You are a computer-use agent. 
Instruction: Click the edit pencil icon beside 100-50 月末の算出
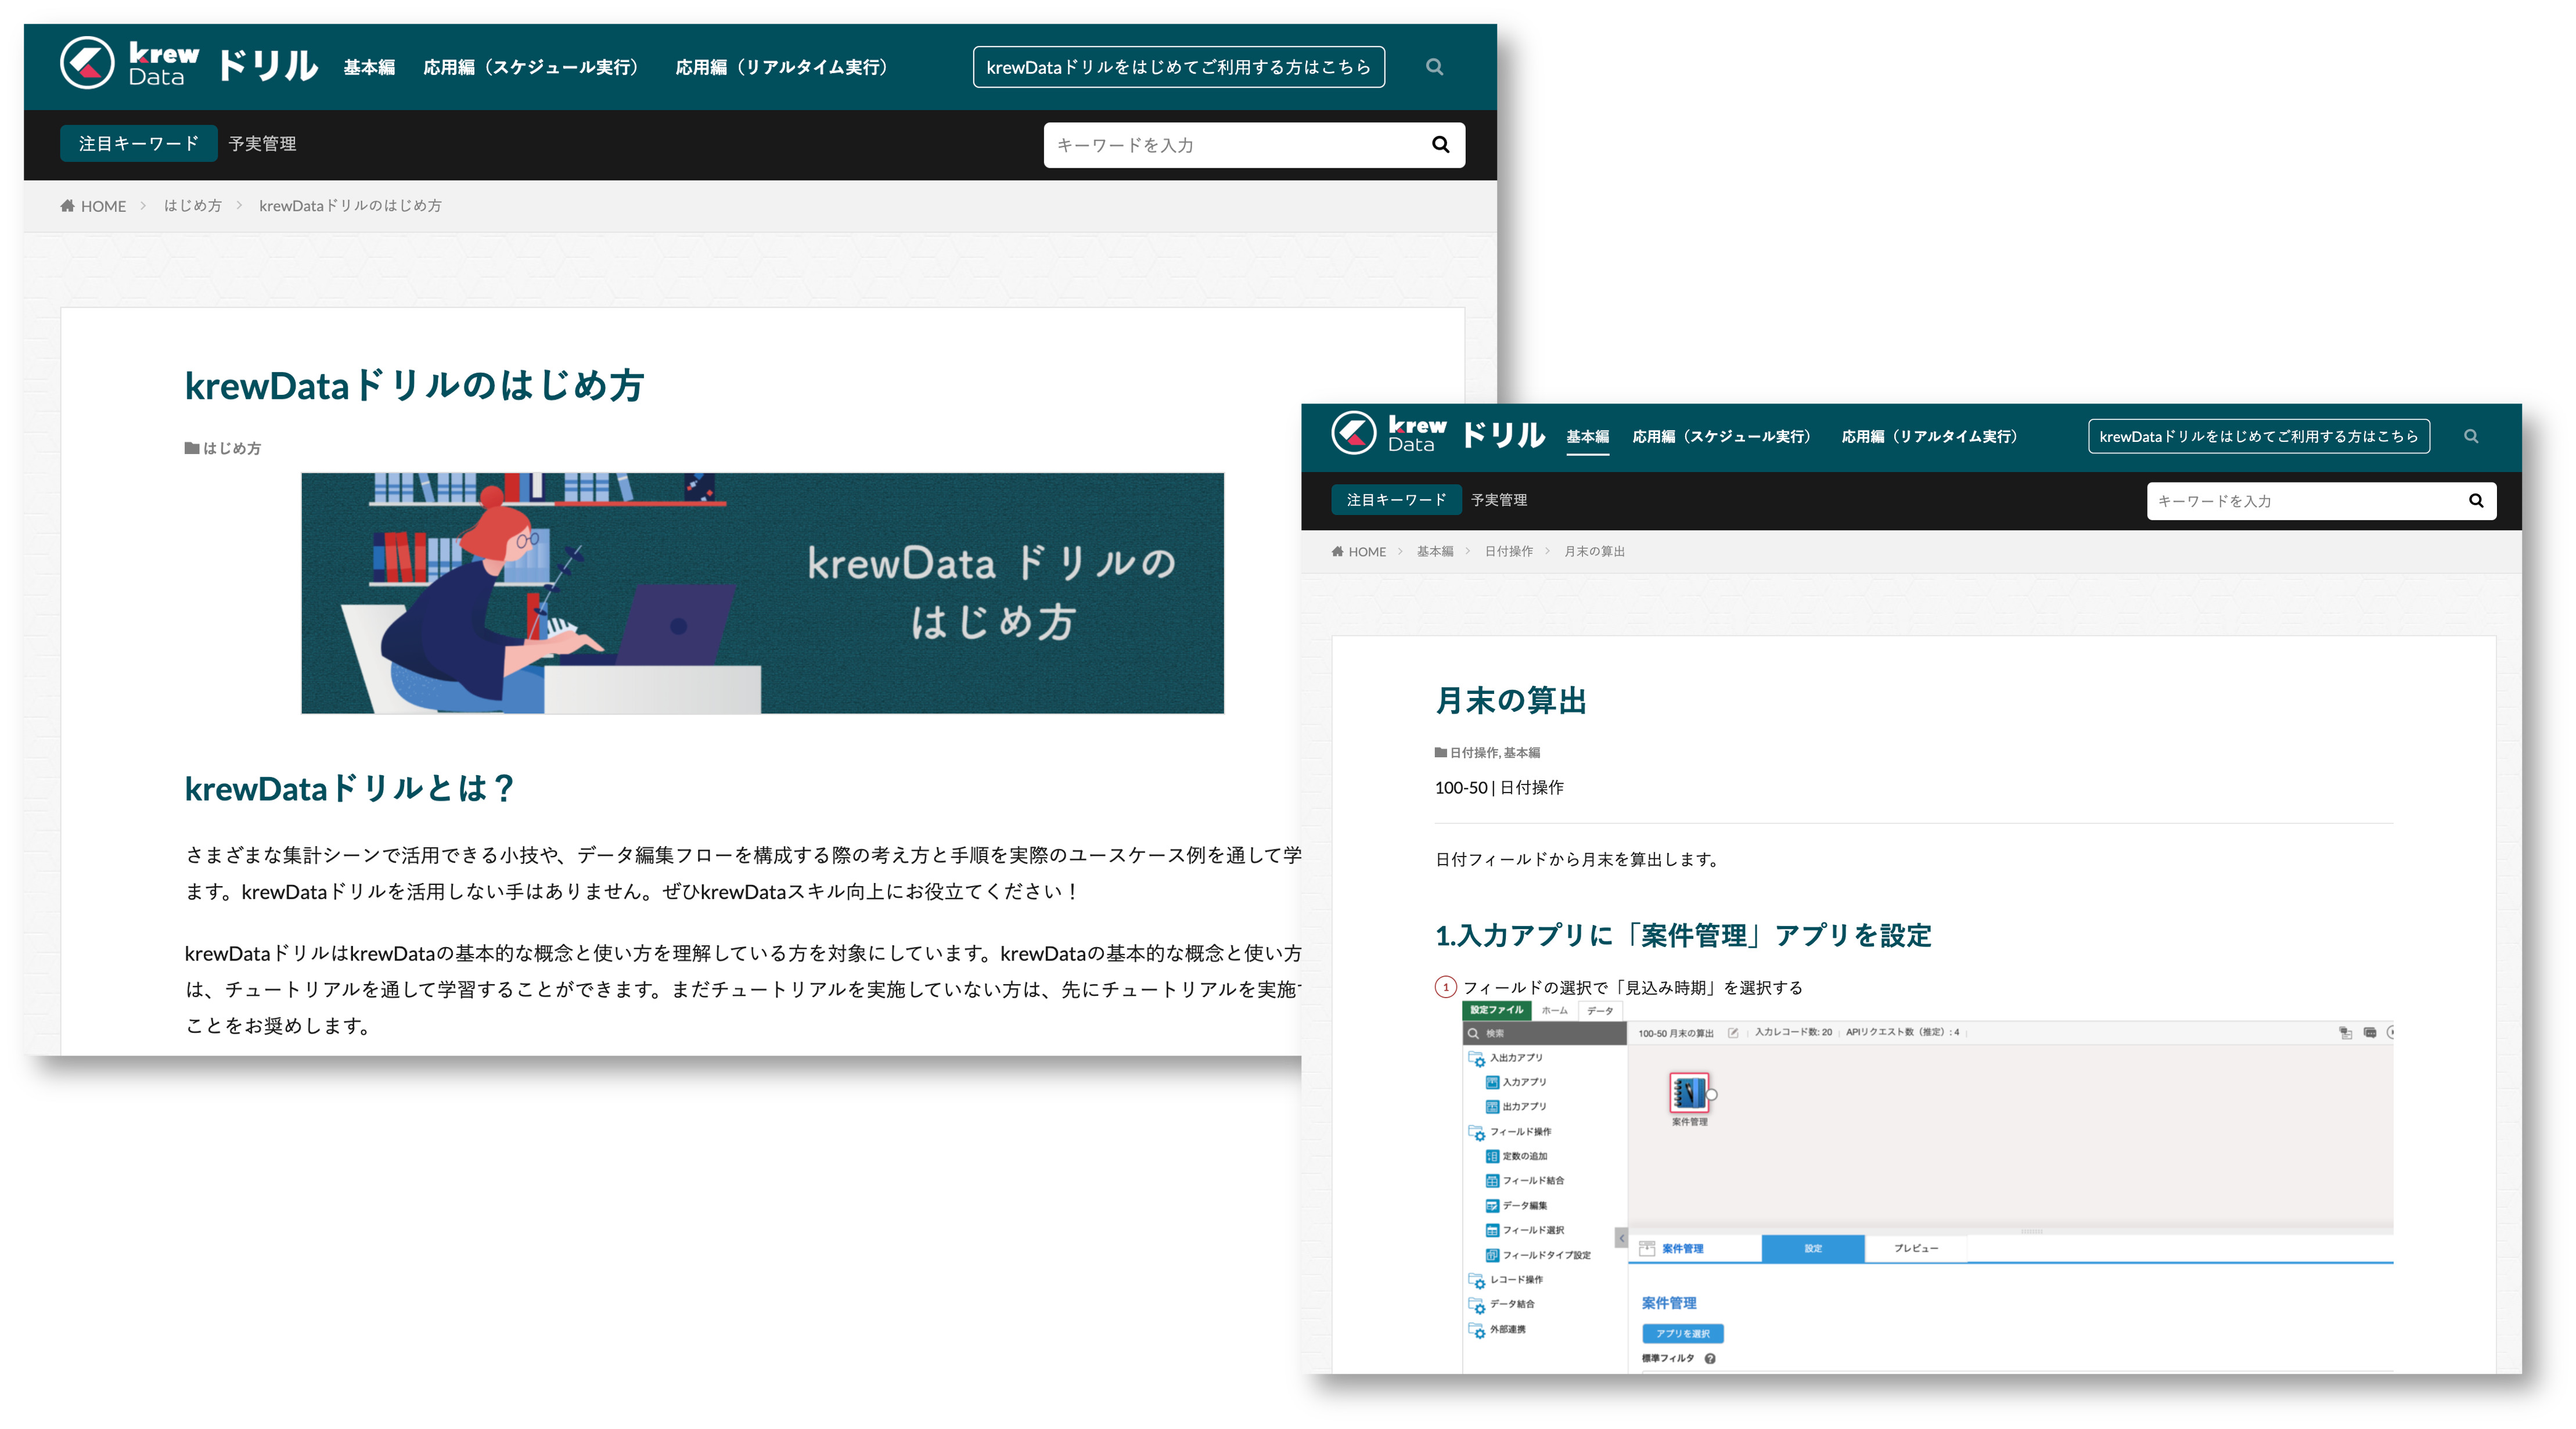point(1733,1033)
